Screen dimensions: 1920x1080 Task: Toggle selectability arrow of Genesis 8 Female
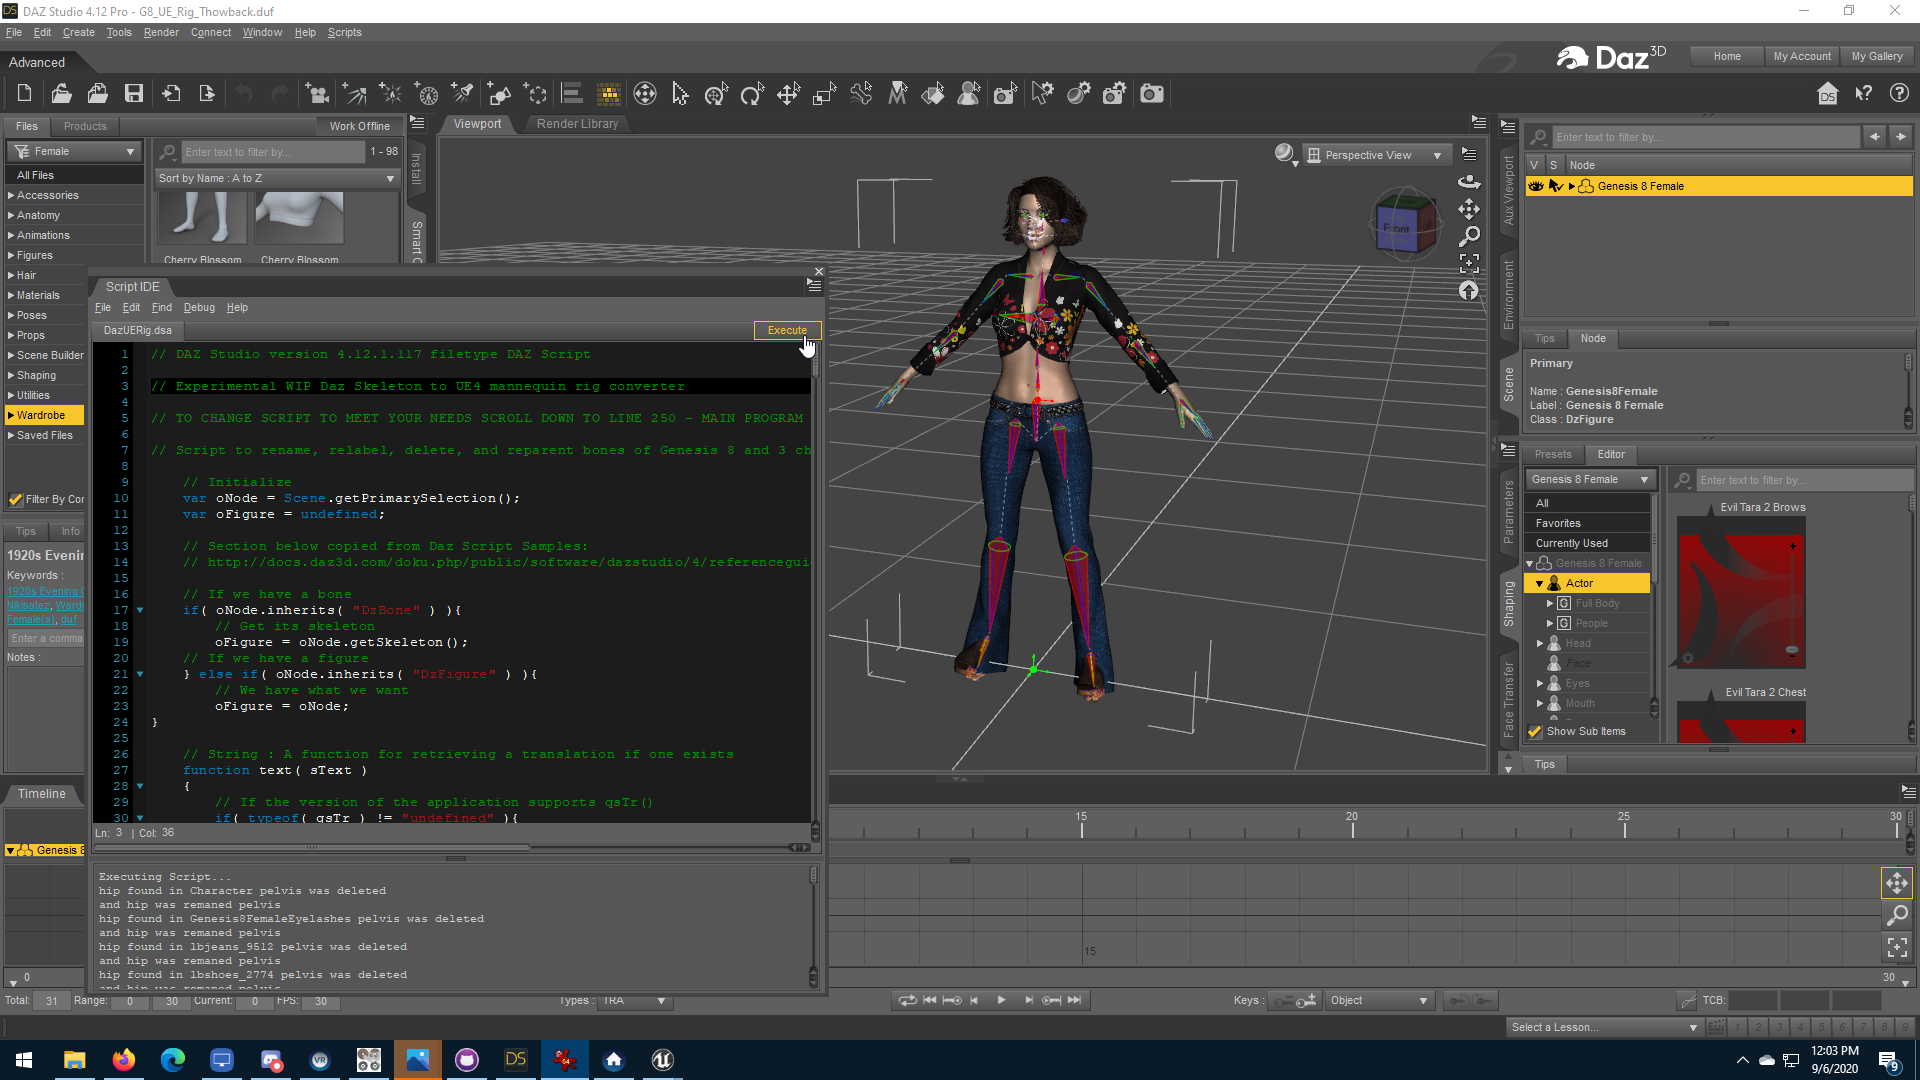[1555, 186]
